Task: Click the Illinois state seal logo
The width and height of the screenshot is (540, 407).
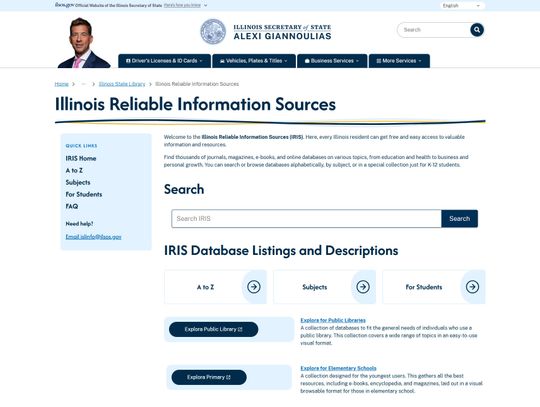Action: pos(213,32)
